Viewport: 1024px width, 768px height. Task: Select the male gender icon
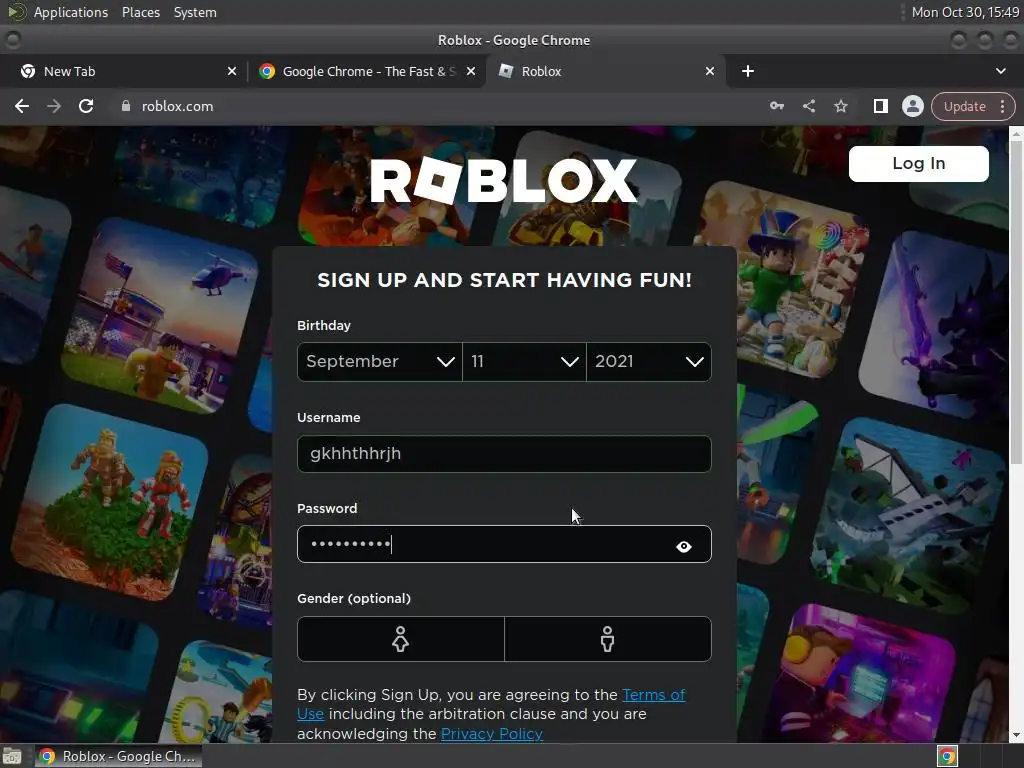click(607, 639)
